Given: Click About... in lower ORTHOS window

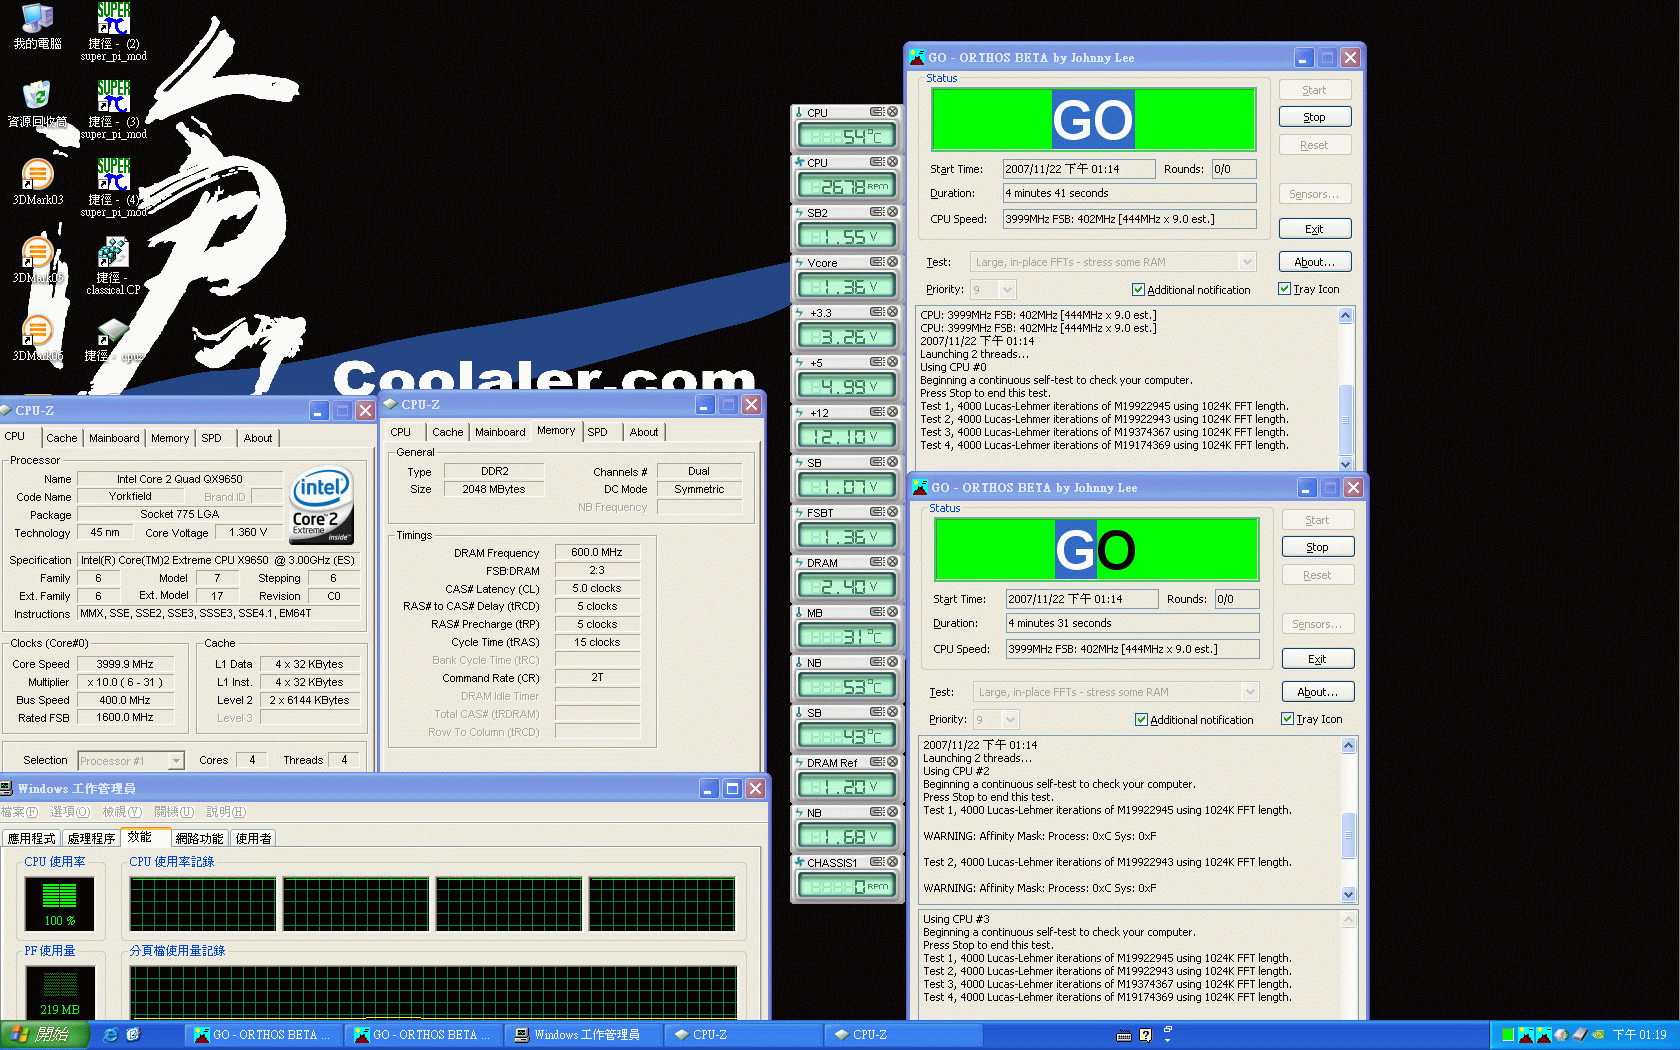Looking at the screenshot, I should [1318, 692].
